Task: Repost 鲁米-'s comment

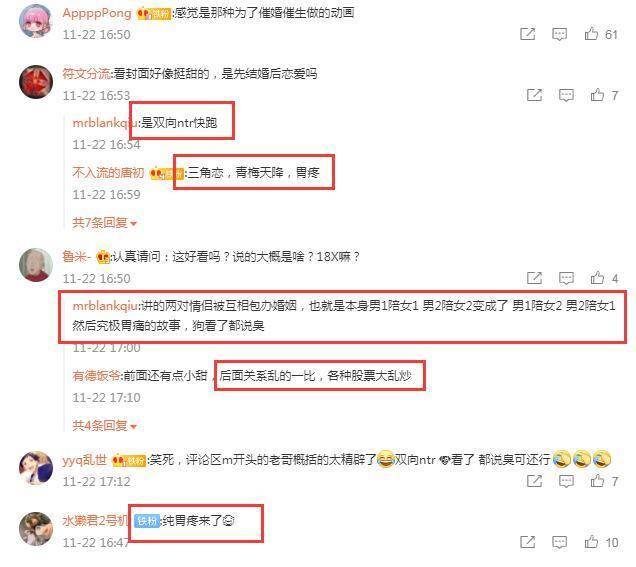Action: pos(534,278)
